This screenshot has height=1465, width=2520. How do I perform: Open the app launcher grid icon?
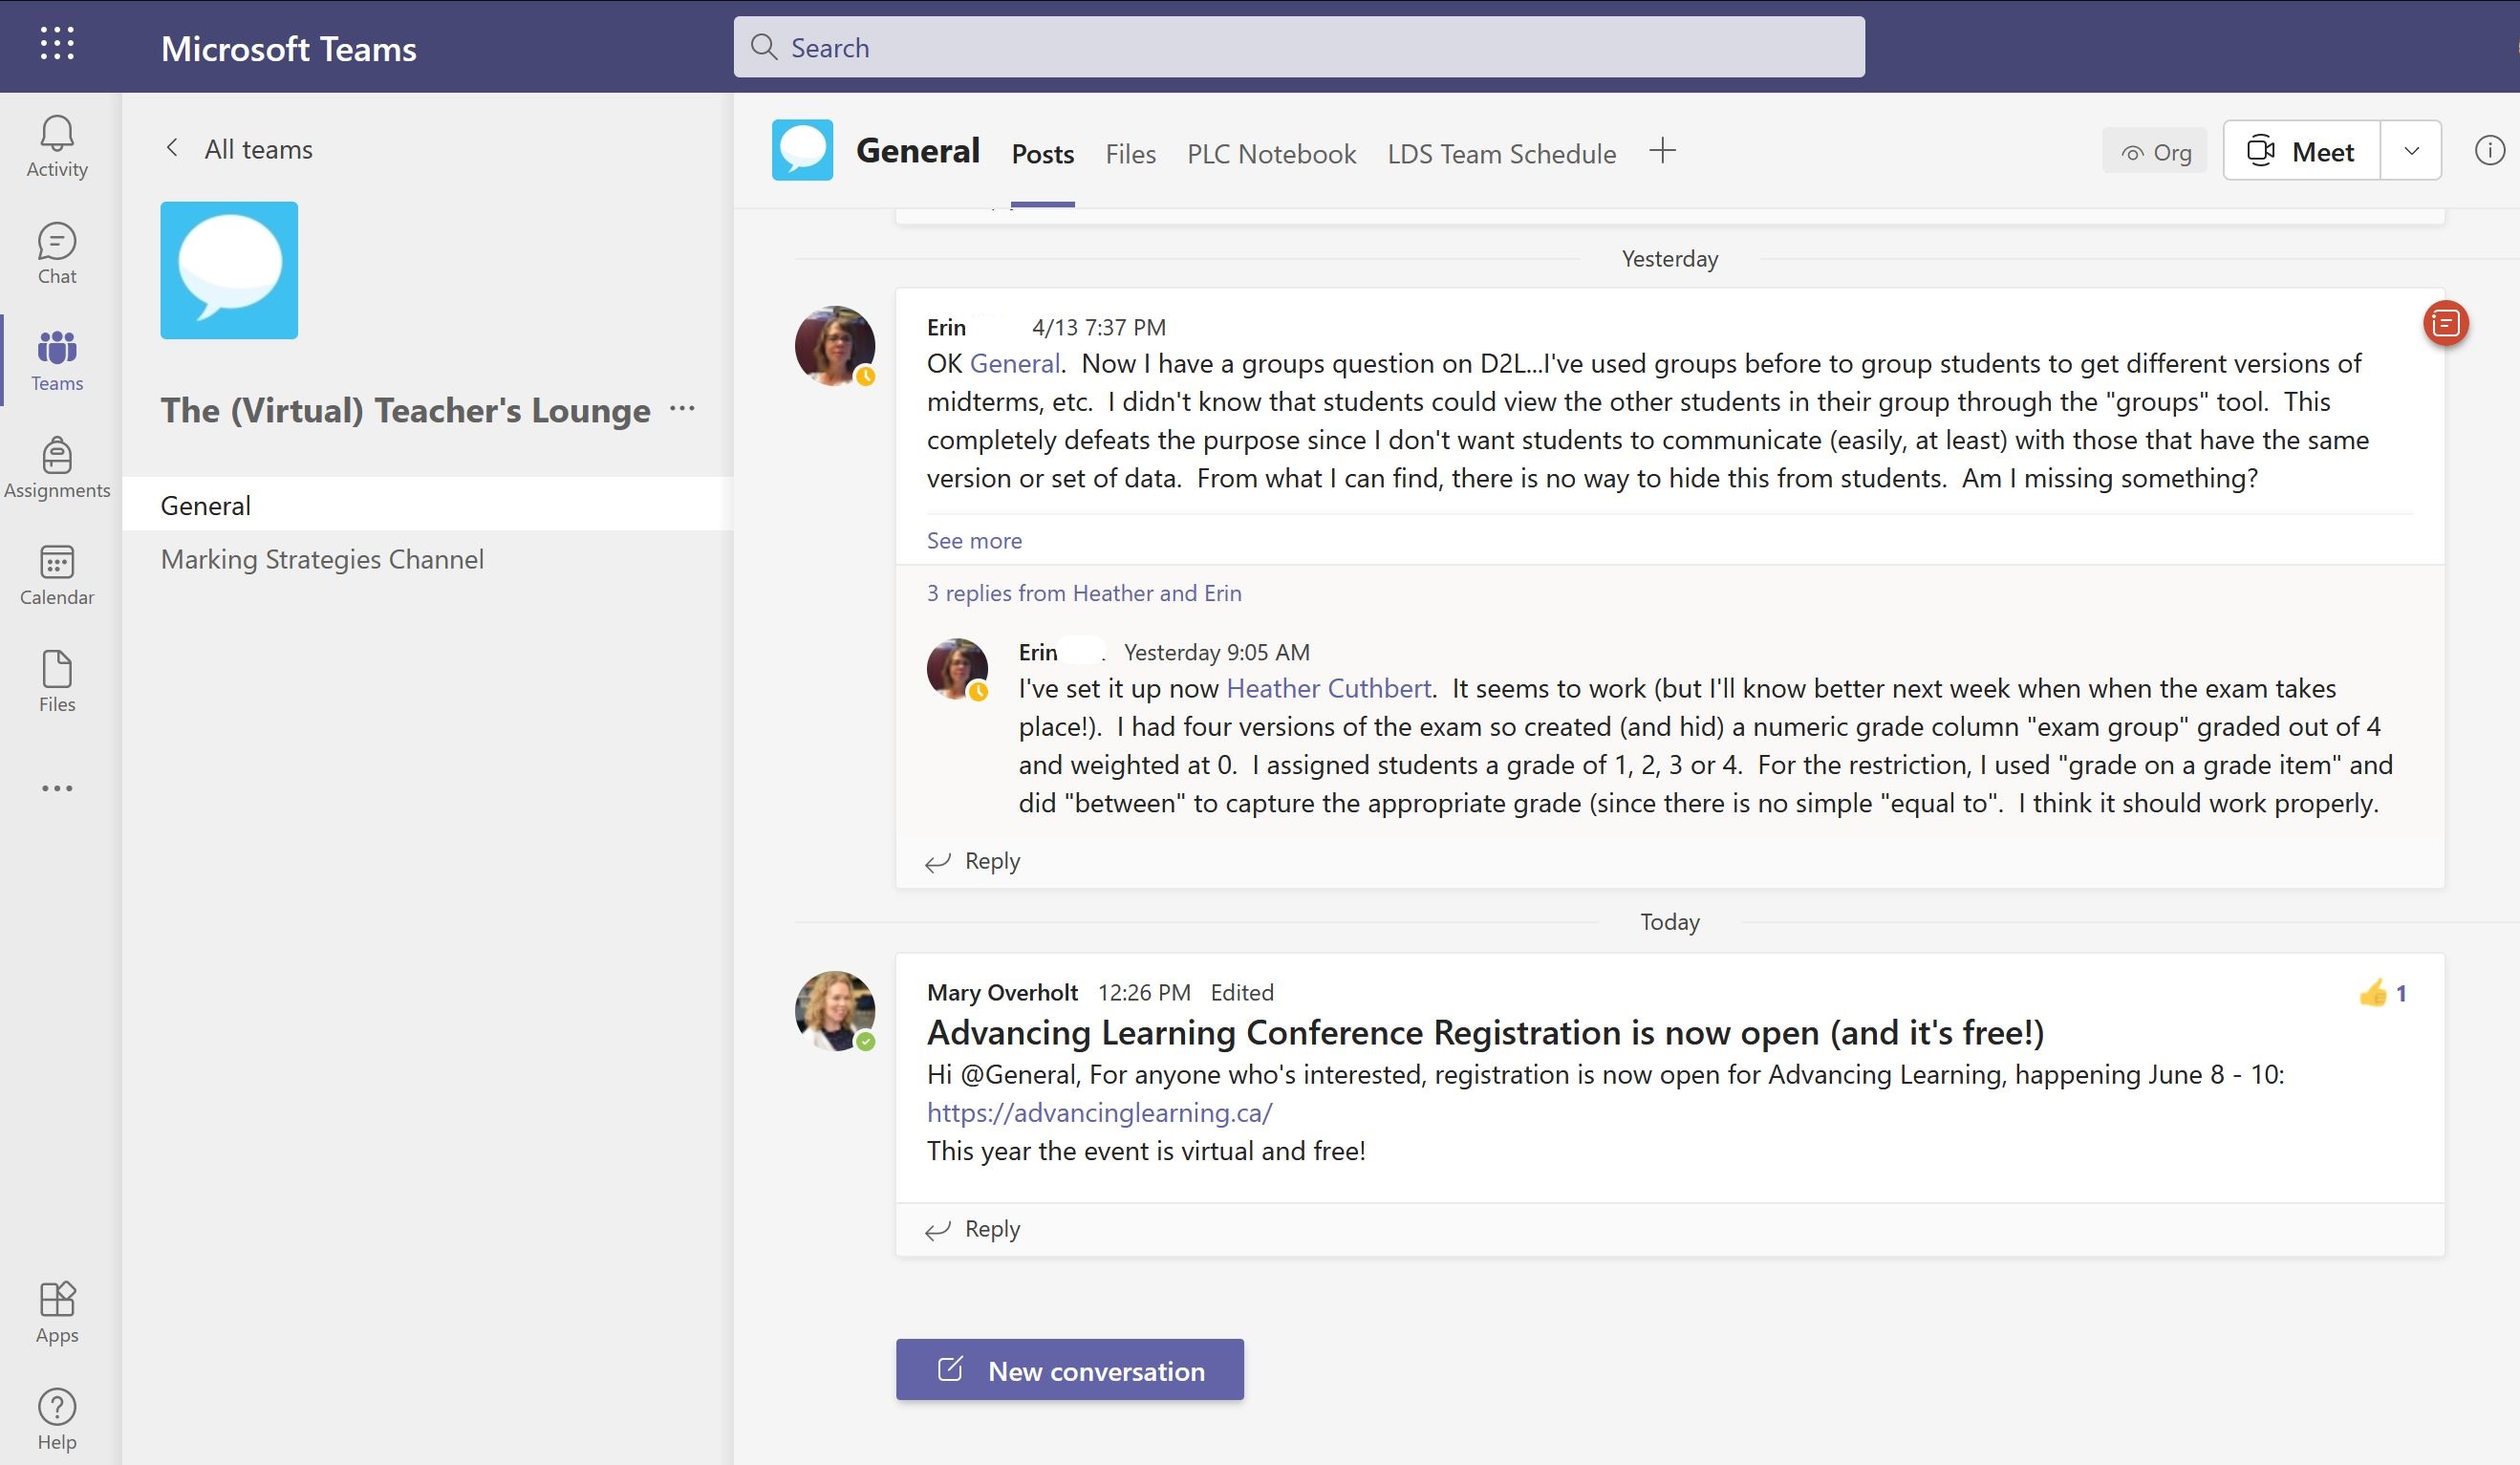coord(57,43)
